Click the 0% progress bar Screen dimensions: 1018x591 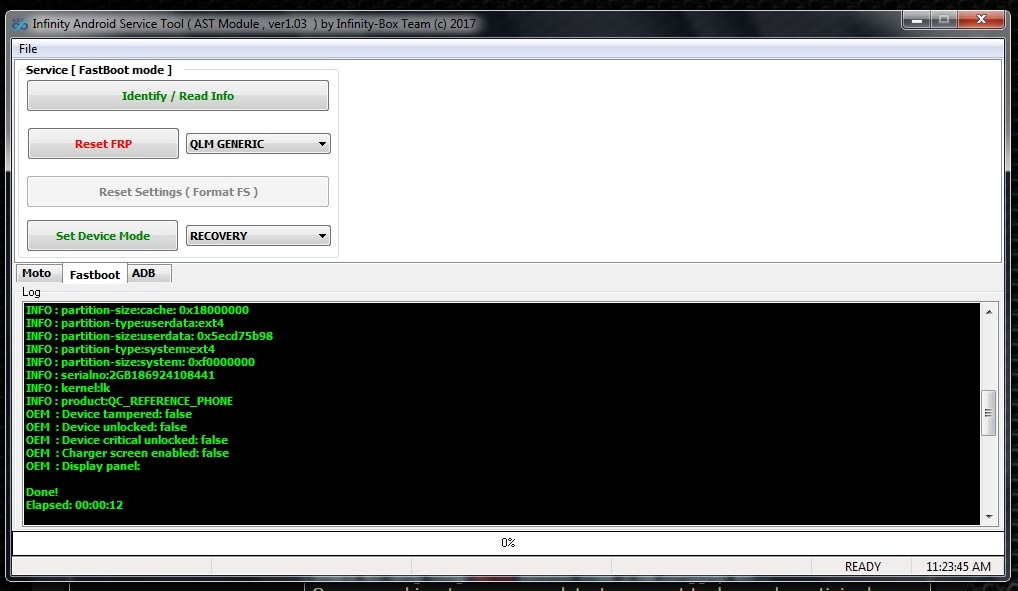508,542
